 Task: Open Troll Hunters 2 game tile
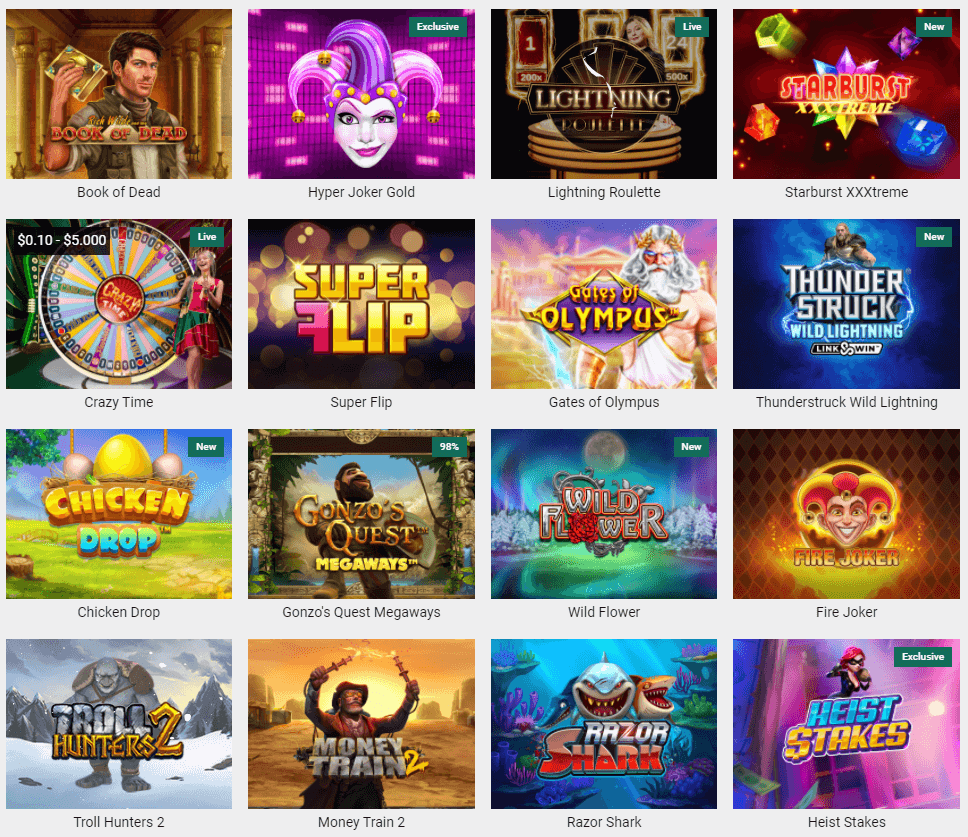[x=119, y=723]
